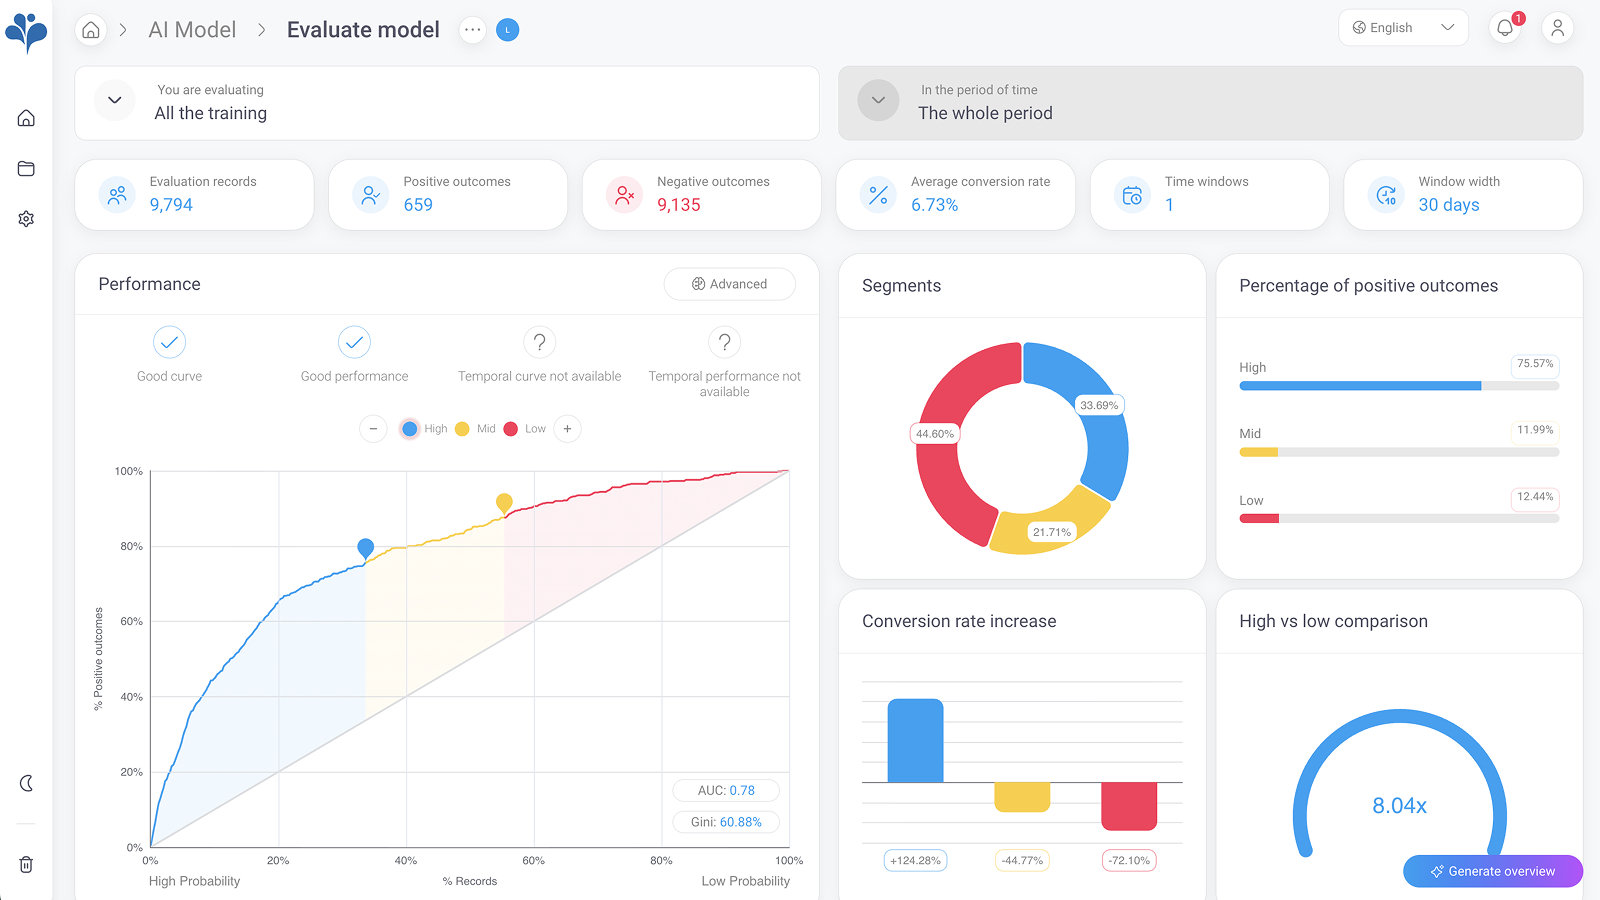This screenshot has width=1600, height=900.
Task: Open settings gear in left sidebar
Action: pyautogui.click(x=26, y=219)
